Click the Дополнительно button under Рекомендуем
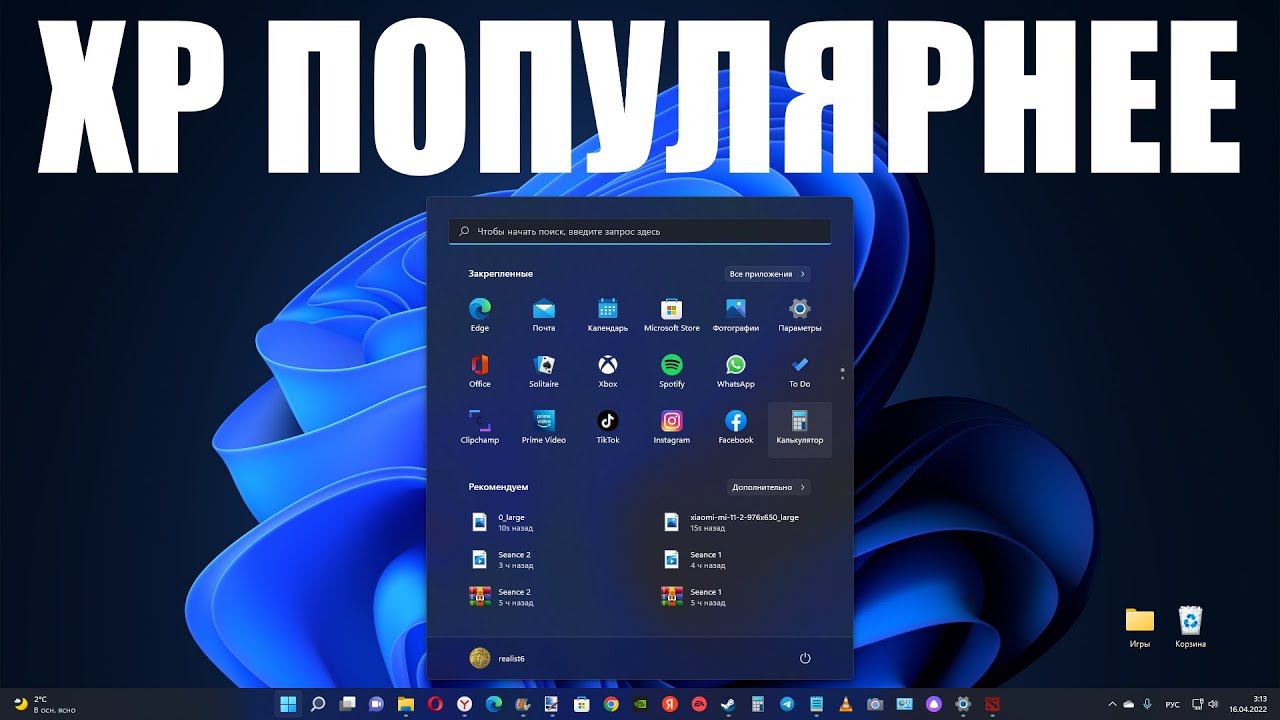Image resolution: width=1280 pixels, height=720 pixels. [x=768, y=487]
